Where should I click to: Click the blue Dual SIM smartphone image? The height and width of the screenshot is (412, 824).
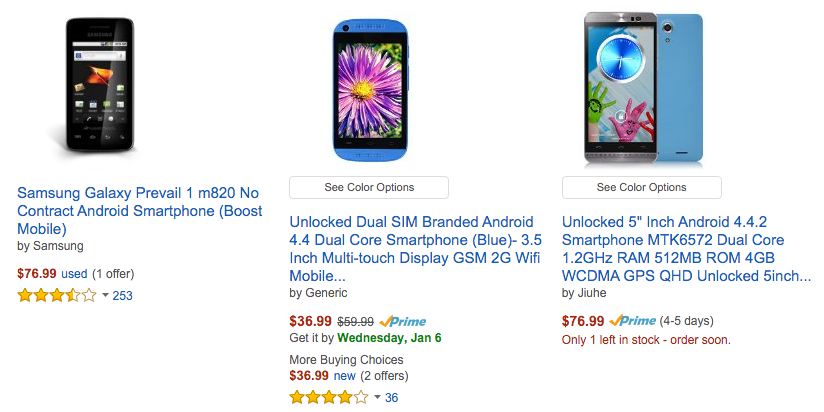point(370,89)
